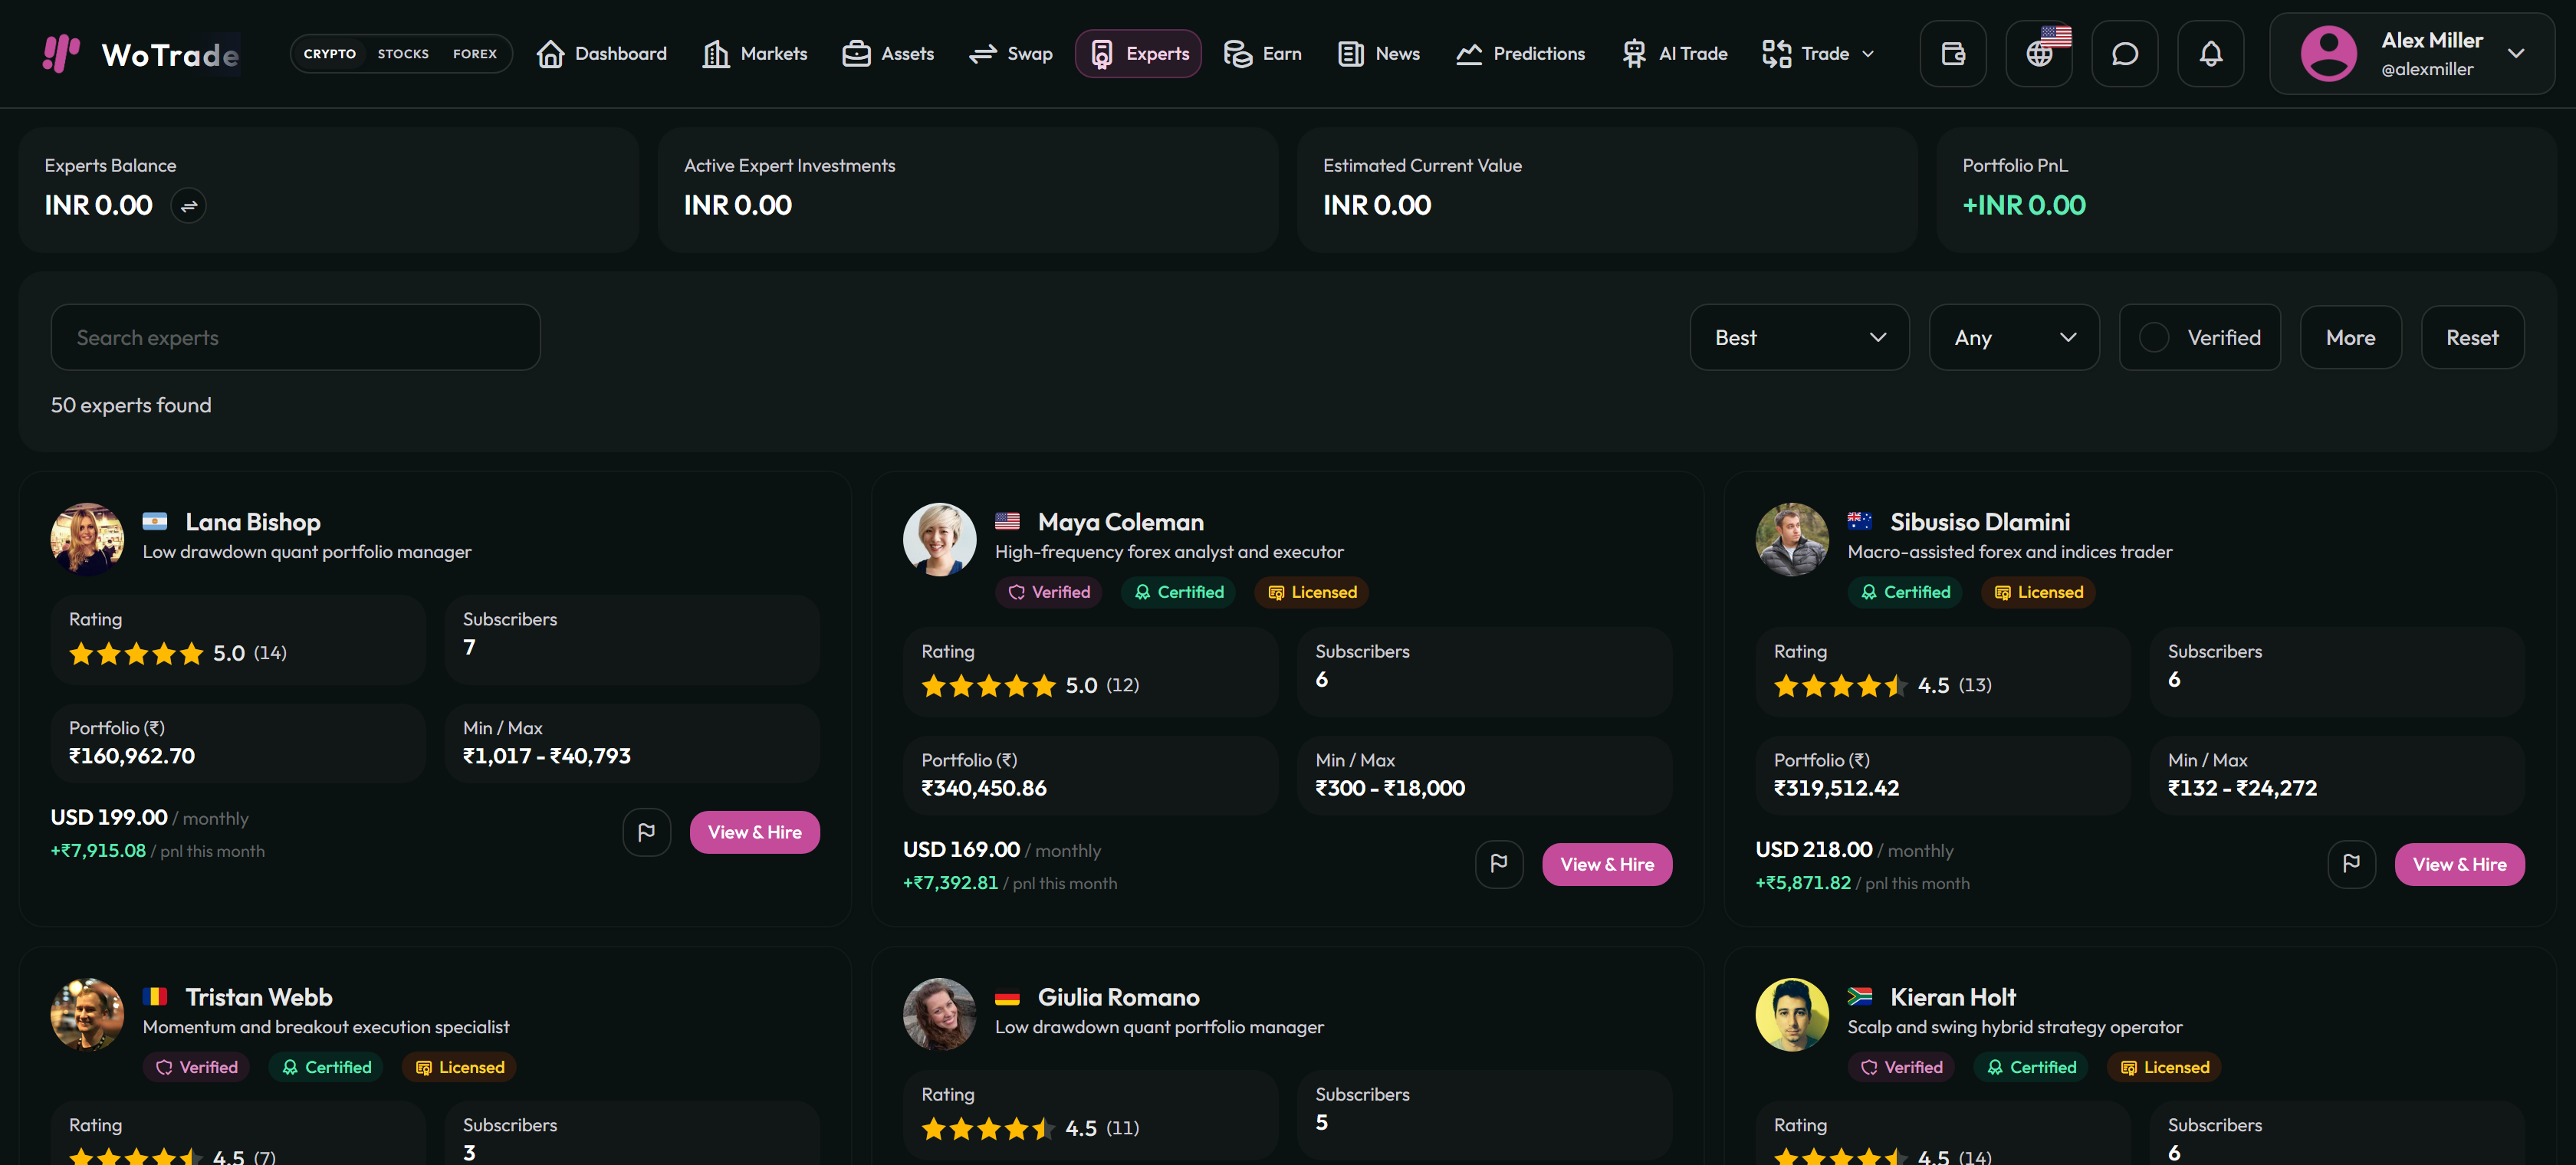Go to Dashboard
2576x1165 pixels.
tap(602, 54)
